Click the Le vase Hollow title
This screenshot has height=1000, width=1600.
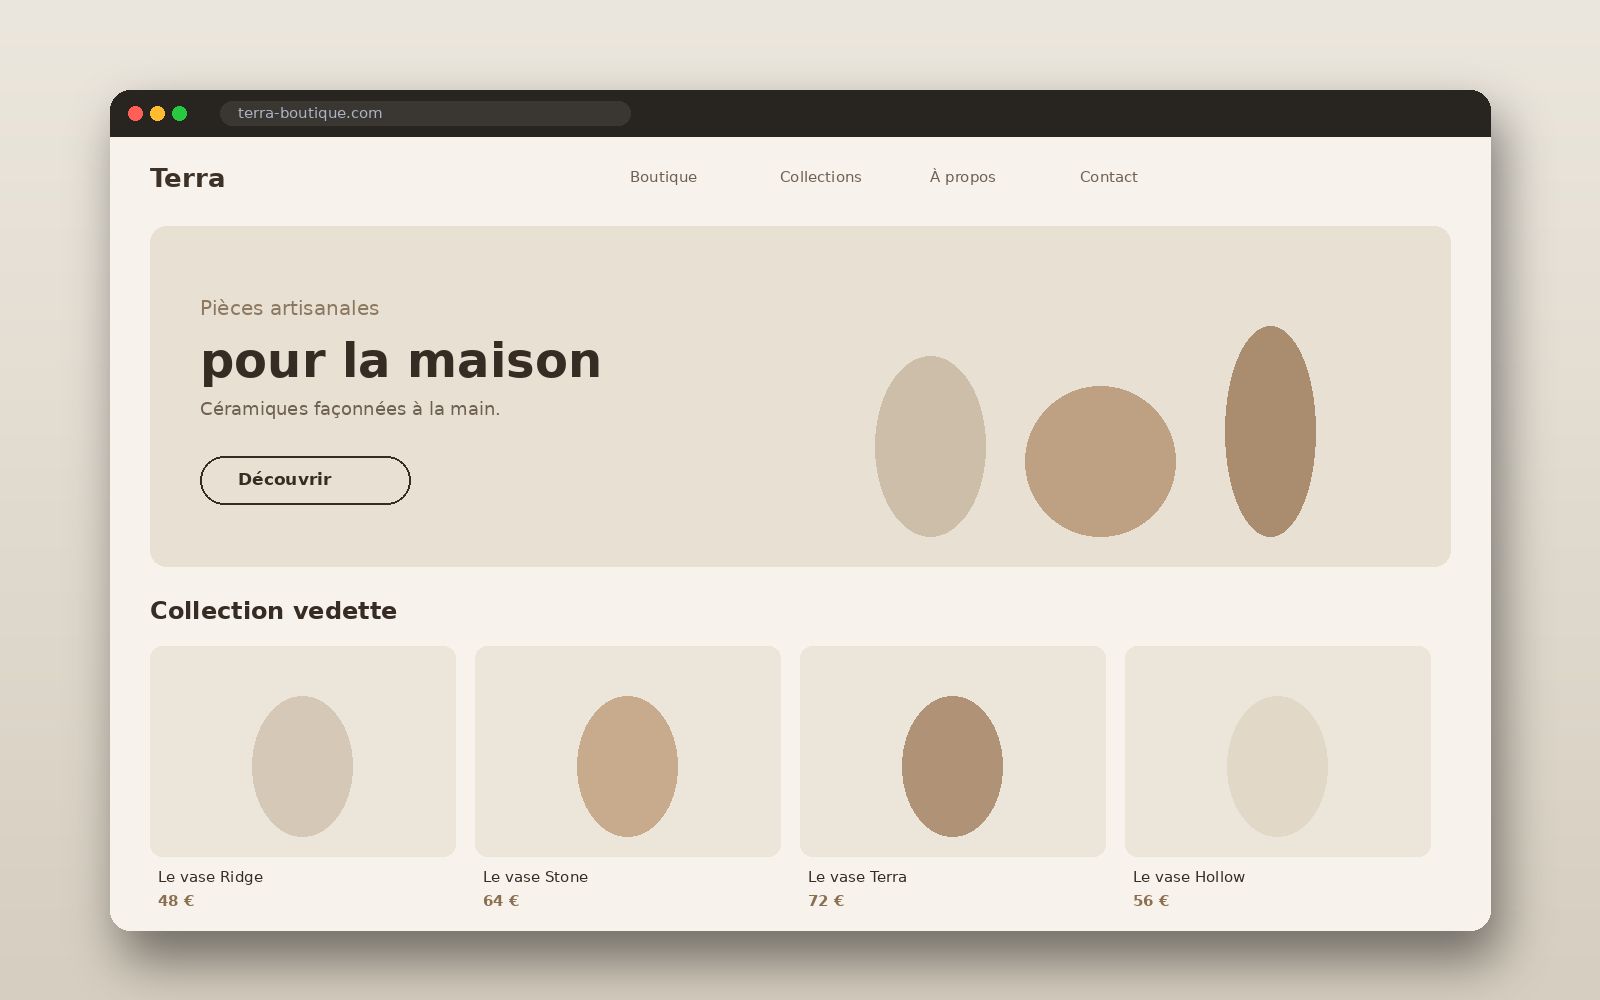tap(1189, 877)
